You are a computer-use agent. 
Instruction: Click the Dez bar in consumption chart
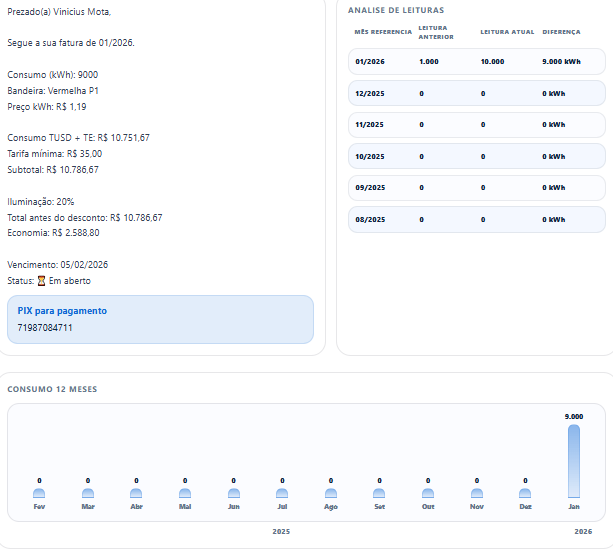(525, 493)
